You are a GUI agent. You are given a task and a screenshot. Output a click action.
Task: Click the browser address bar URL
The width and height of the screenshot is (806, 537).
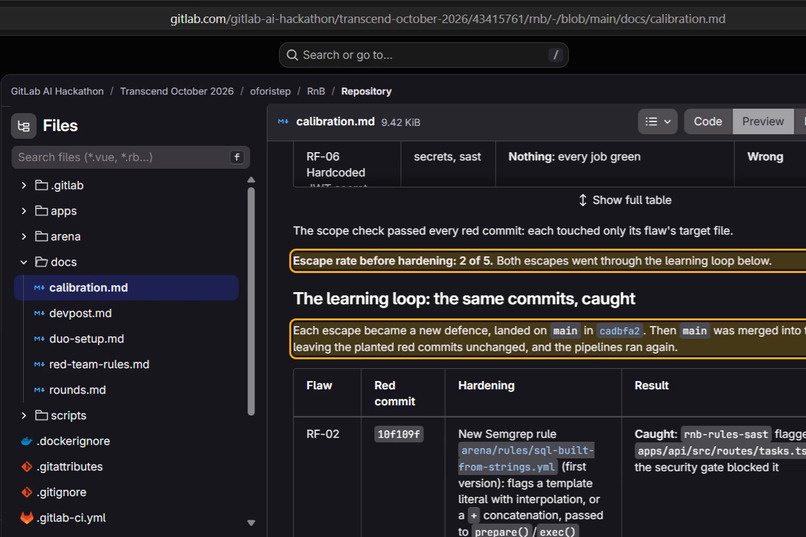click(448, 19)
